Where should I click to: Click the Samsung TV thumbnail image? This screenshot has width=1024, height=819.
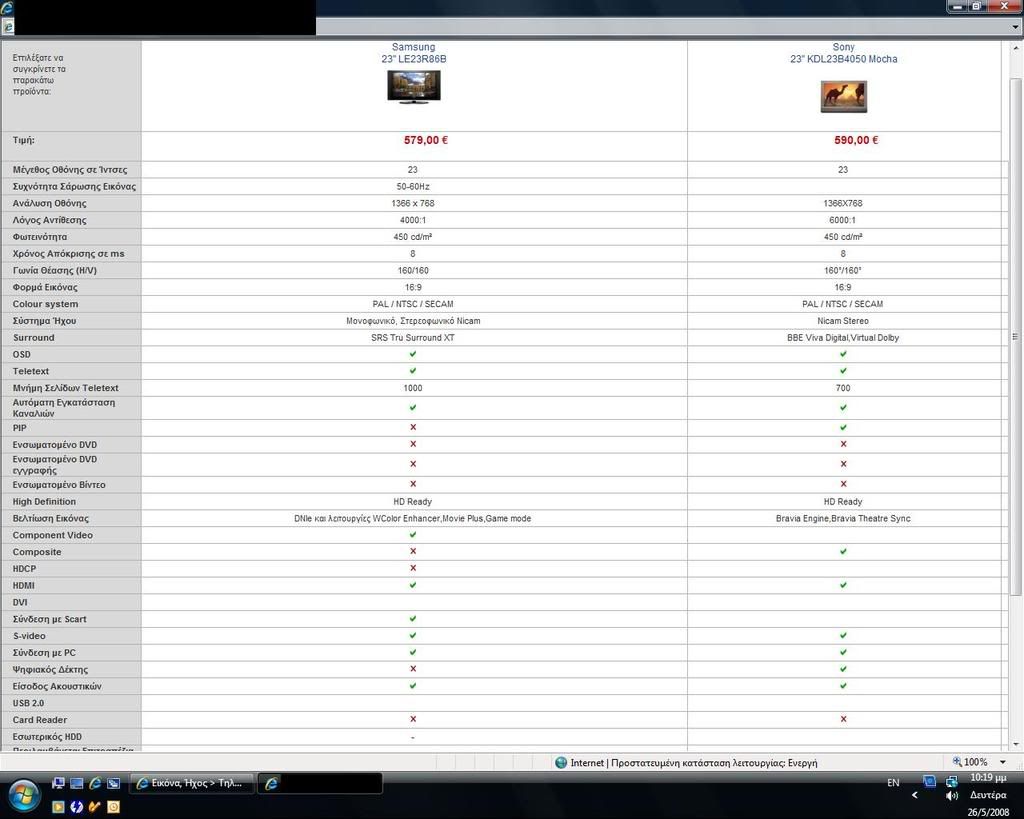[413, 88]
